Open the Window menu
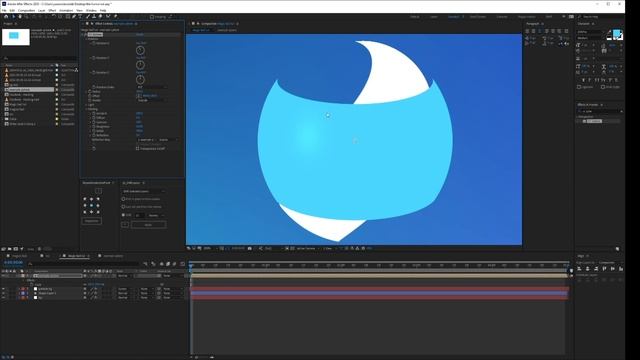Screen dimensions: 640x360 91,10
